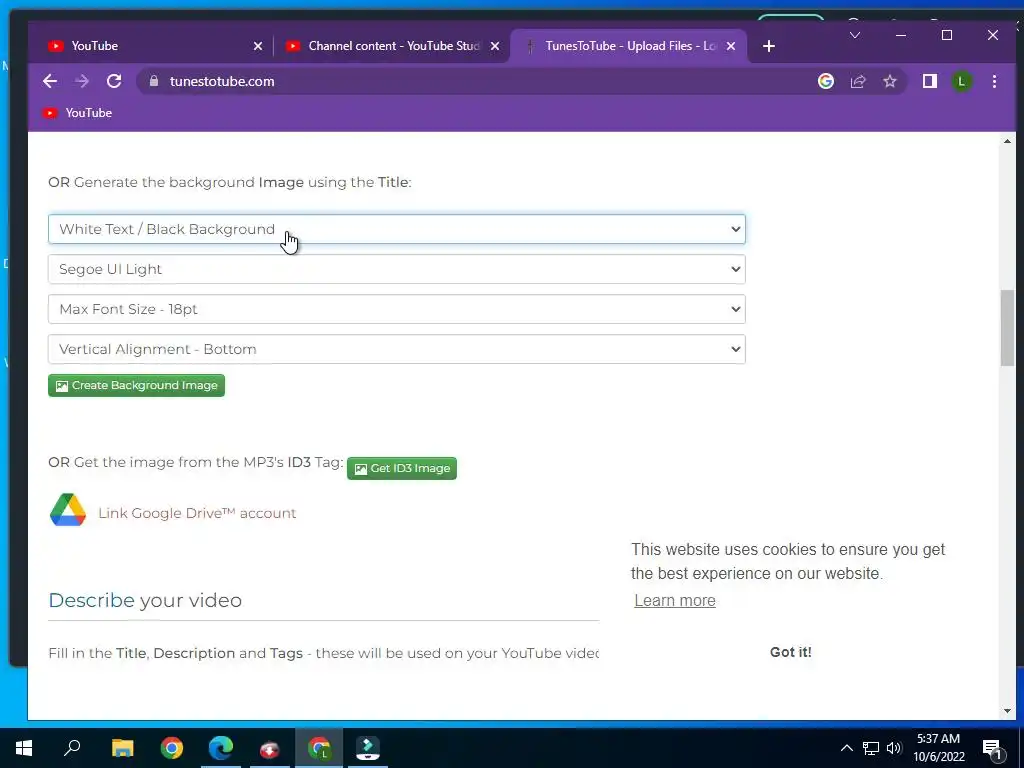The height and width of the screenshot is (768, 1024).
Task: Close the TunesToTube tab
Action: pyautogui.click(x=731, y=46)
